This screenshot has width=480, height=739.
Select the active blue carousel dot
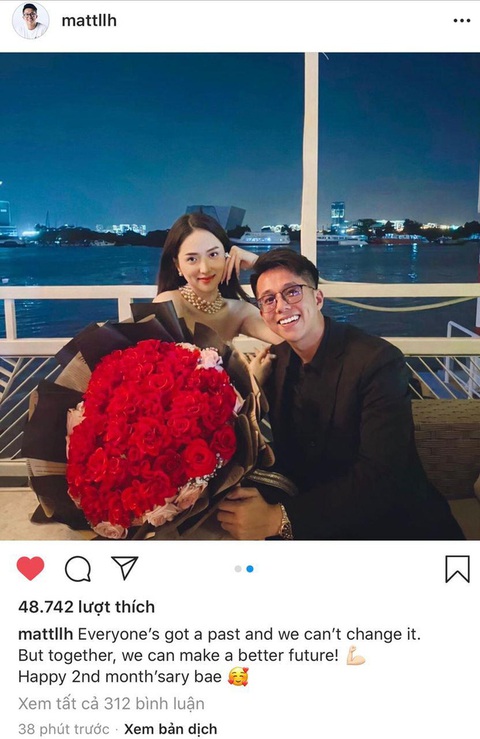[x=250, y=569]
